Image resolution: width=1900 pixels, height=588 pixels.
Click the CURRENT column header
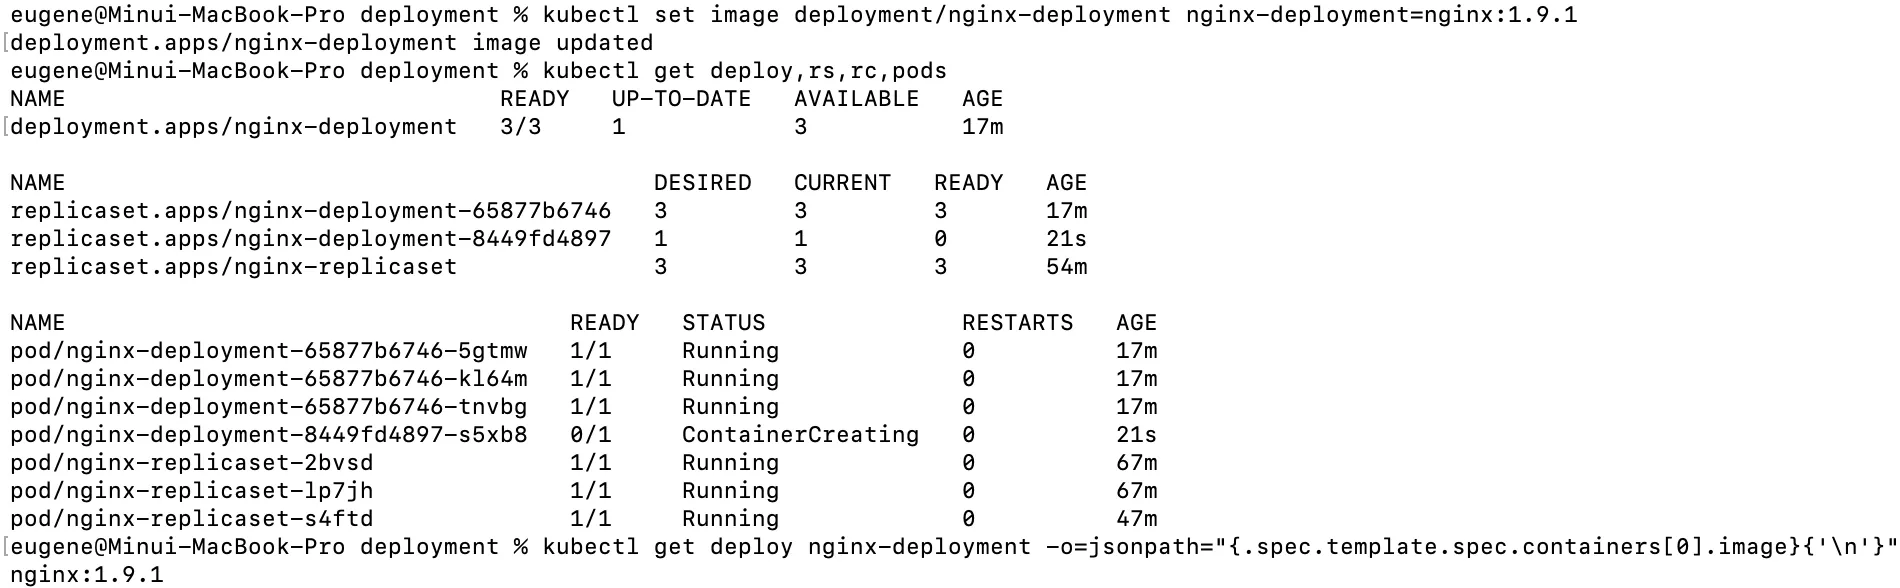click(x=842, y=183)
